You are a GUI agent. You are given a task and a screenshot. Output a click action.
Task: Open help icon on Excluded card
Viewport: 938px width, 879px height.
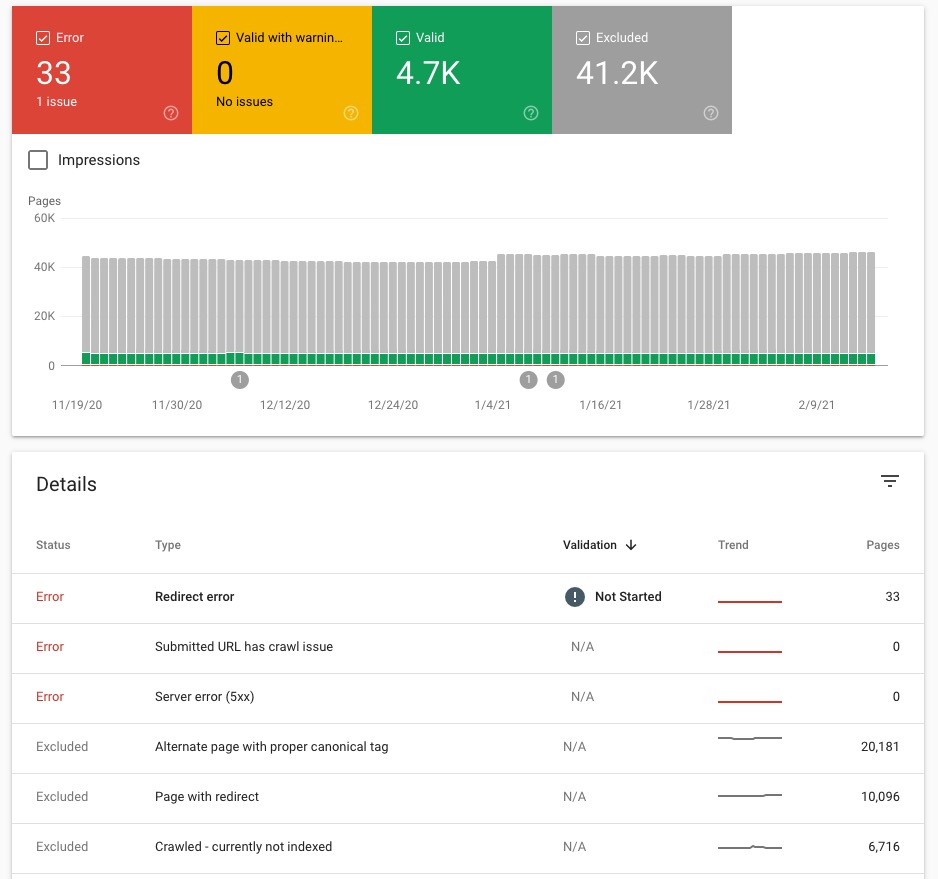click(711, 113)
